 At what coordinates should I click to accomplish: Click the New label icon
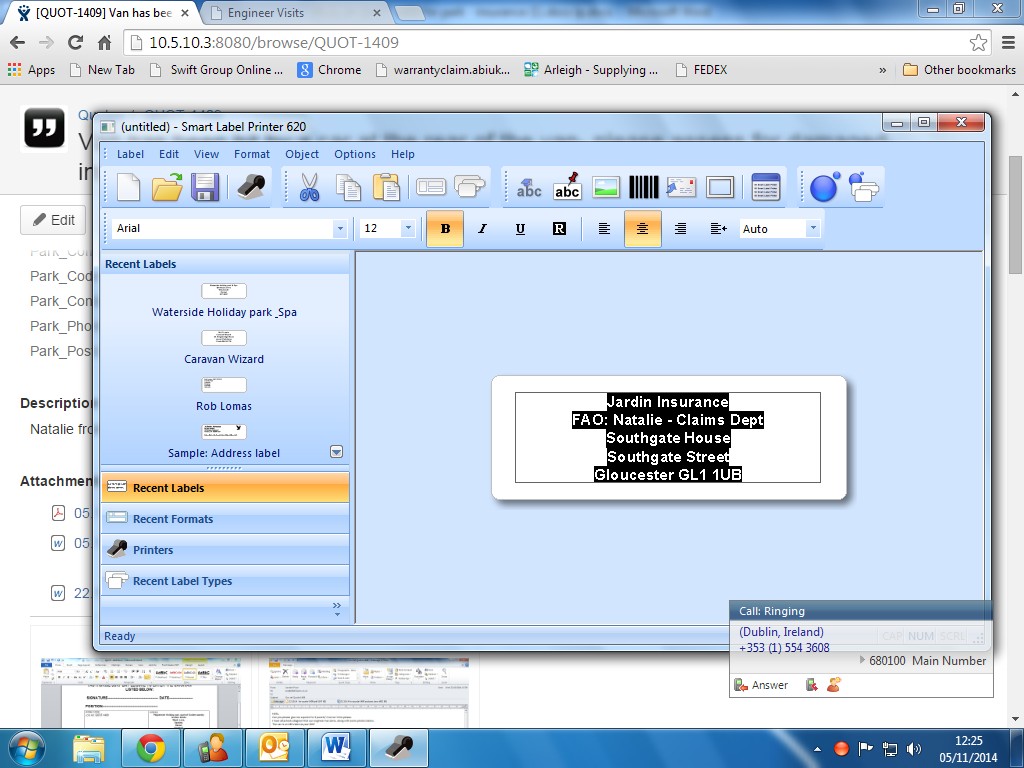pos(129,187)
